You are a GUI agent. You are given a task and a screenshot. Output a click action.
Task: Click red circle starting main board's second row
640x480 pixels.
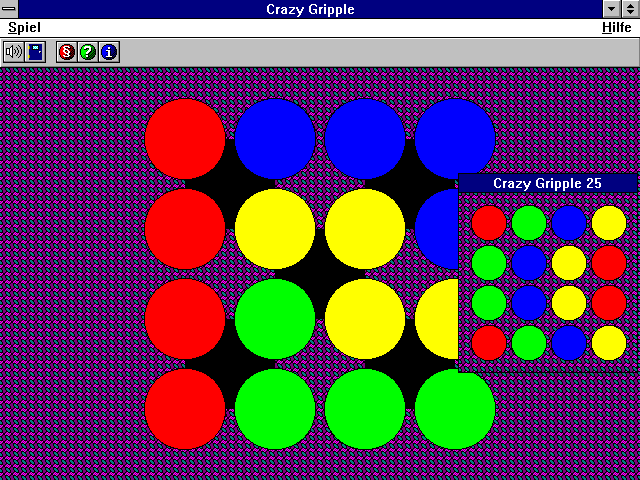(185, 229)
